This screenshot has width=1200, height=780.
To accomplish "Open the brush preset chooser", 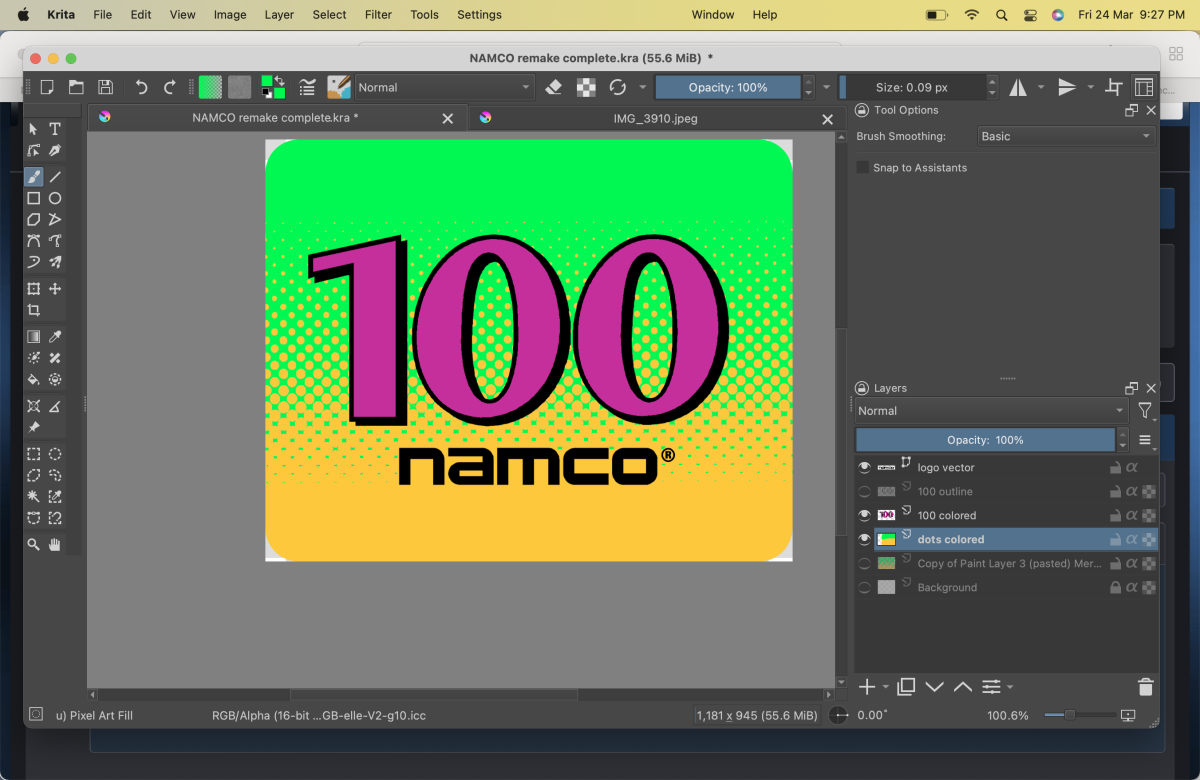I will click(339, 87).
